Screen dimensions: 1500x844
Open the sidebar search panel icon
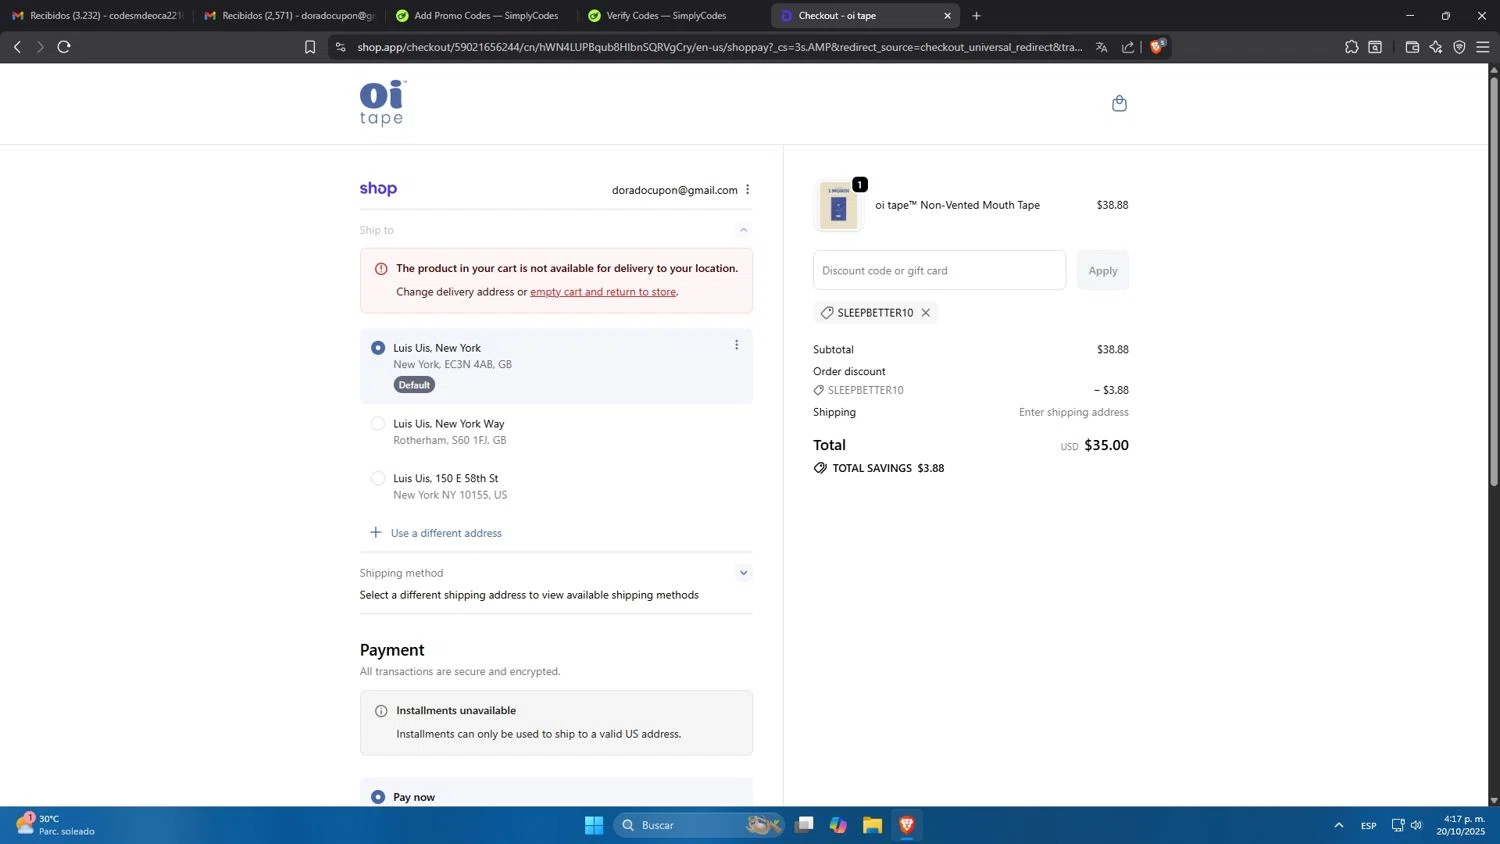click(1375, 47)
